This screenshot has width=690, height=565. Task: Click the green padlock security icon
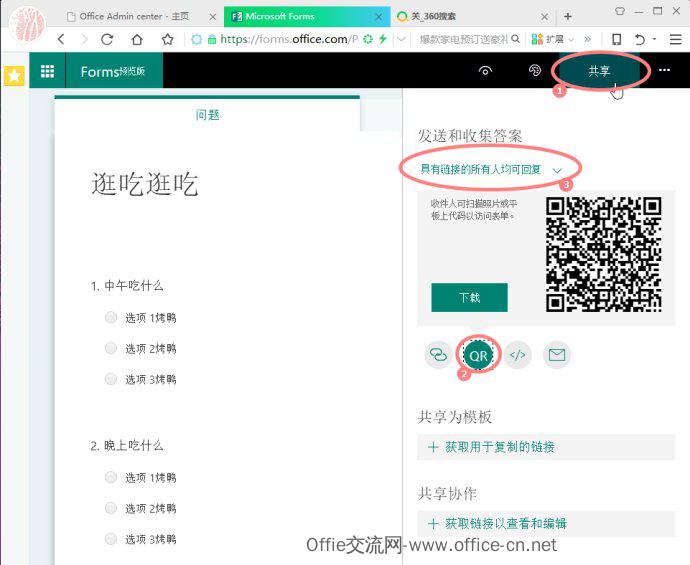212,40
